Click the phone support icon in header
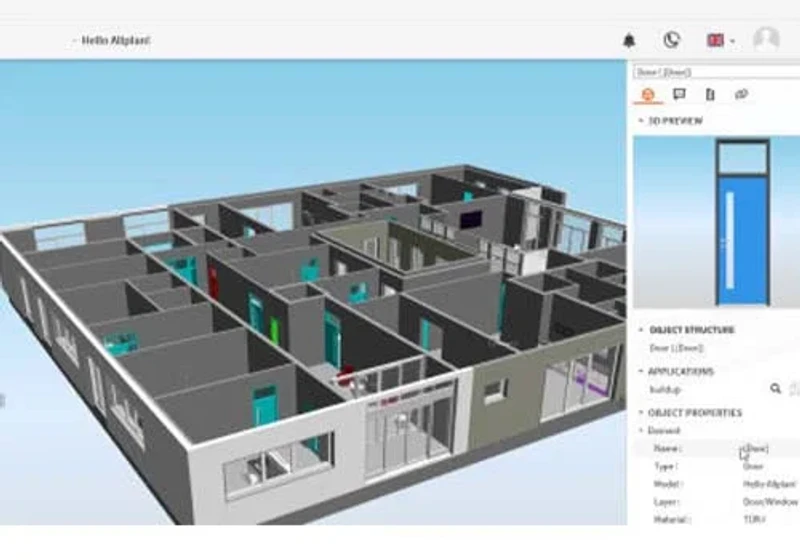 (x=671, y=40)
